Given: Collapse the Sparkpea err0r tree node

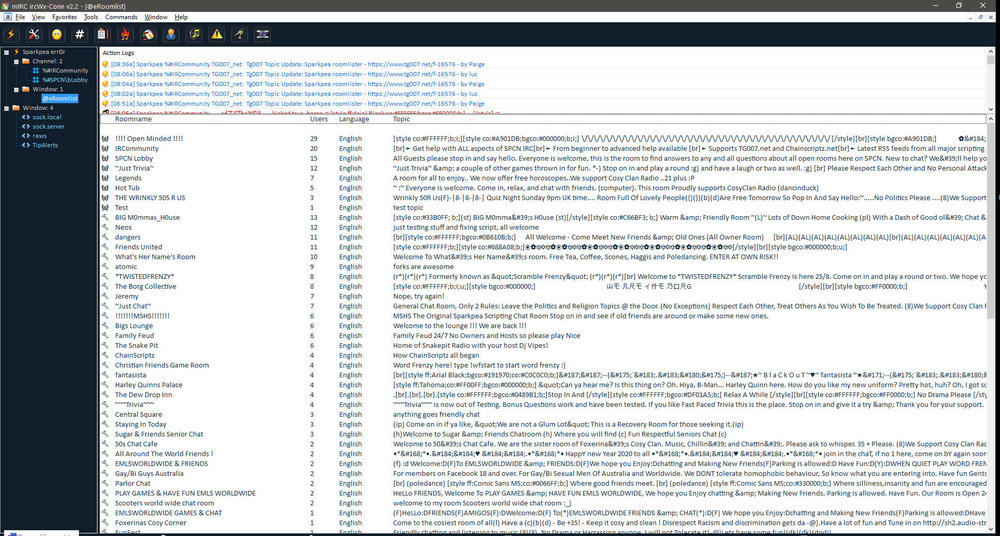Looking at the screenshot, I should 6,52.
